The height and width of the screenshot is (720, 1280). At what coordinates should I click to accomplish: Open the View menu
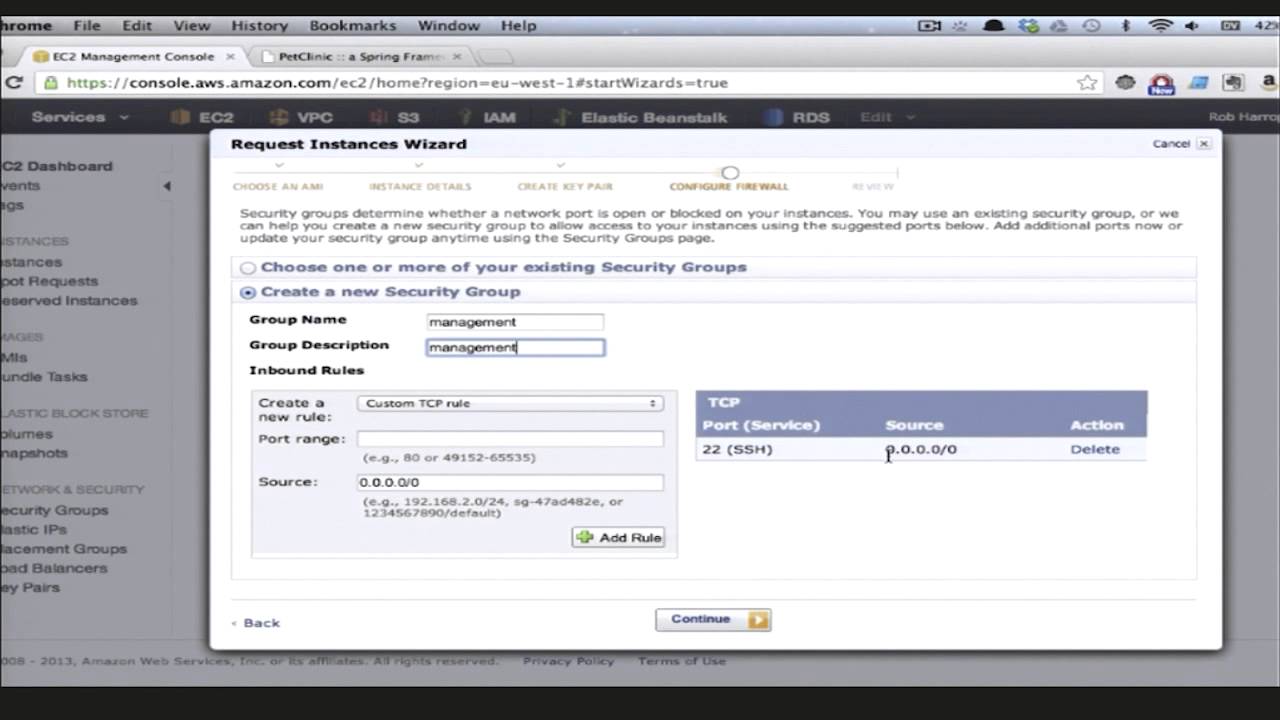pyautogui.click(x=192, y=26)
